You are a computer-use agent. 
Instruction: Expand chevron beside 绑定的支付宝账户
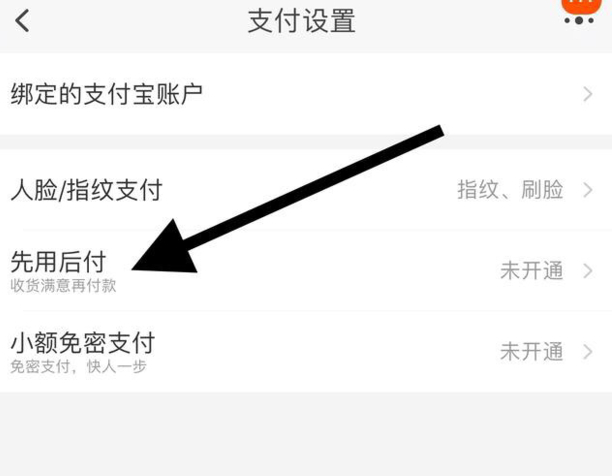point(588,94)
